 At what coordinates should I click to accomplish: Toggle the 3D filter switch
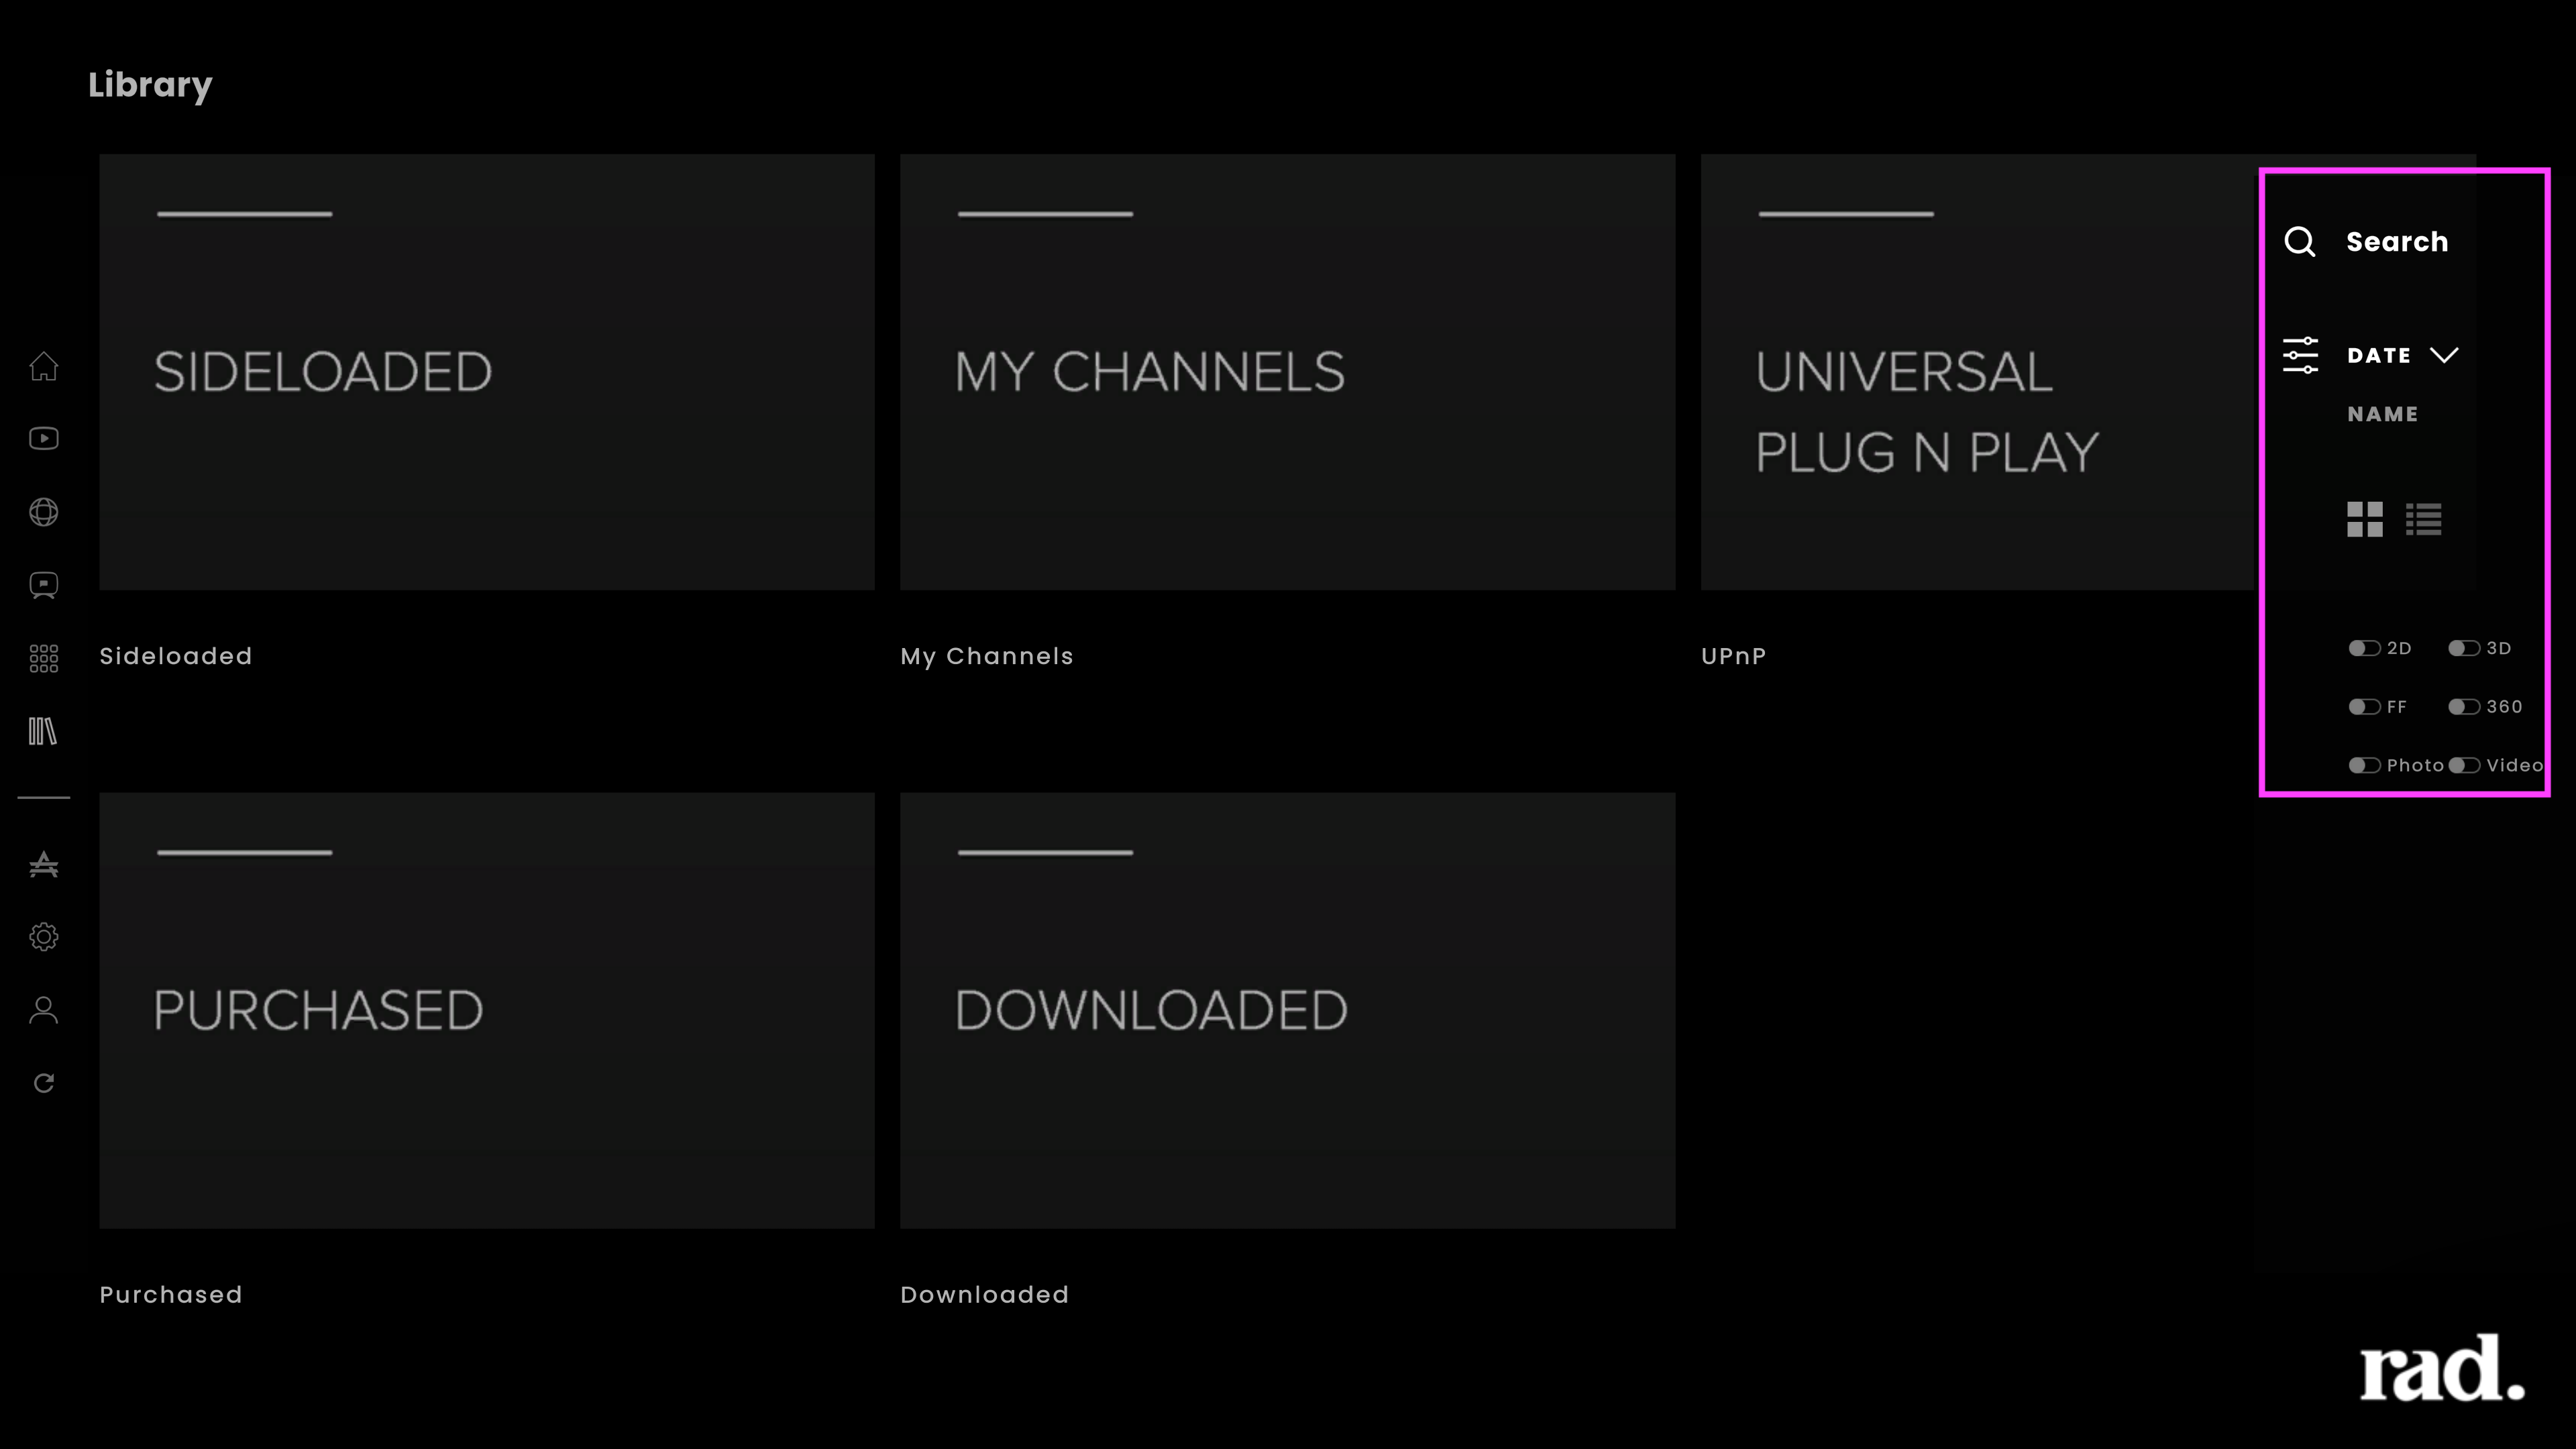(x=2464, y=648)
